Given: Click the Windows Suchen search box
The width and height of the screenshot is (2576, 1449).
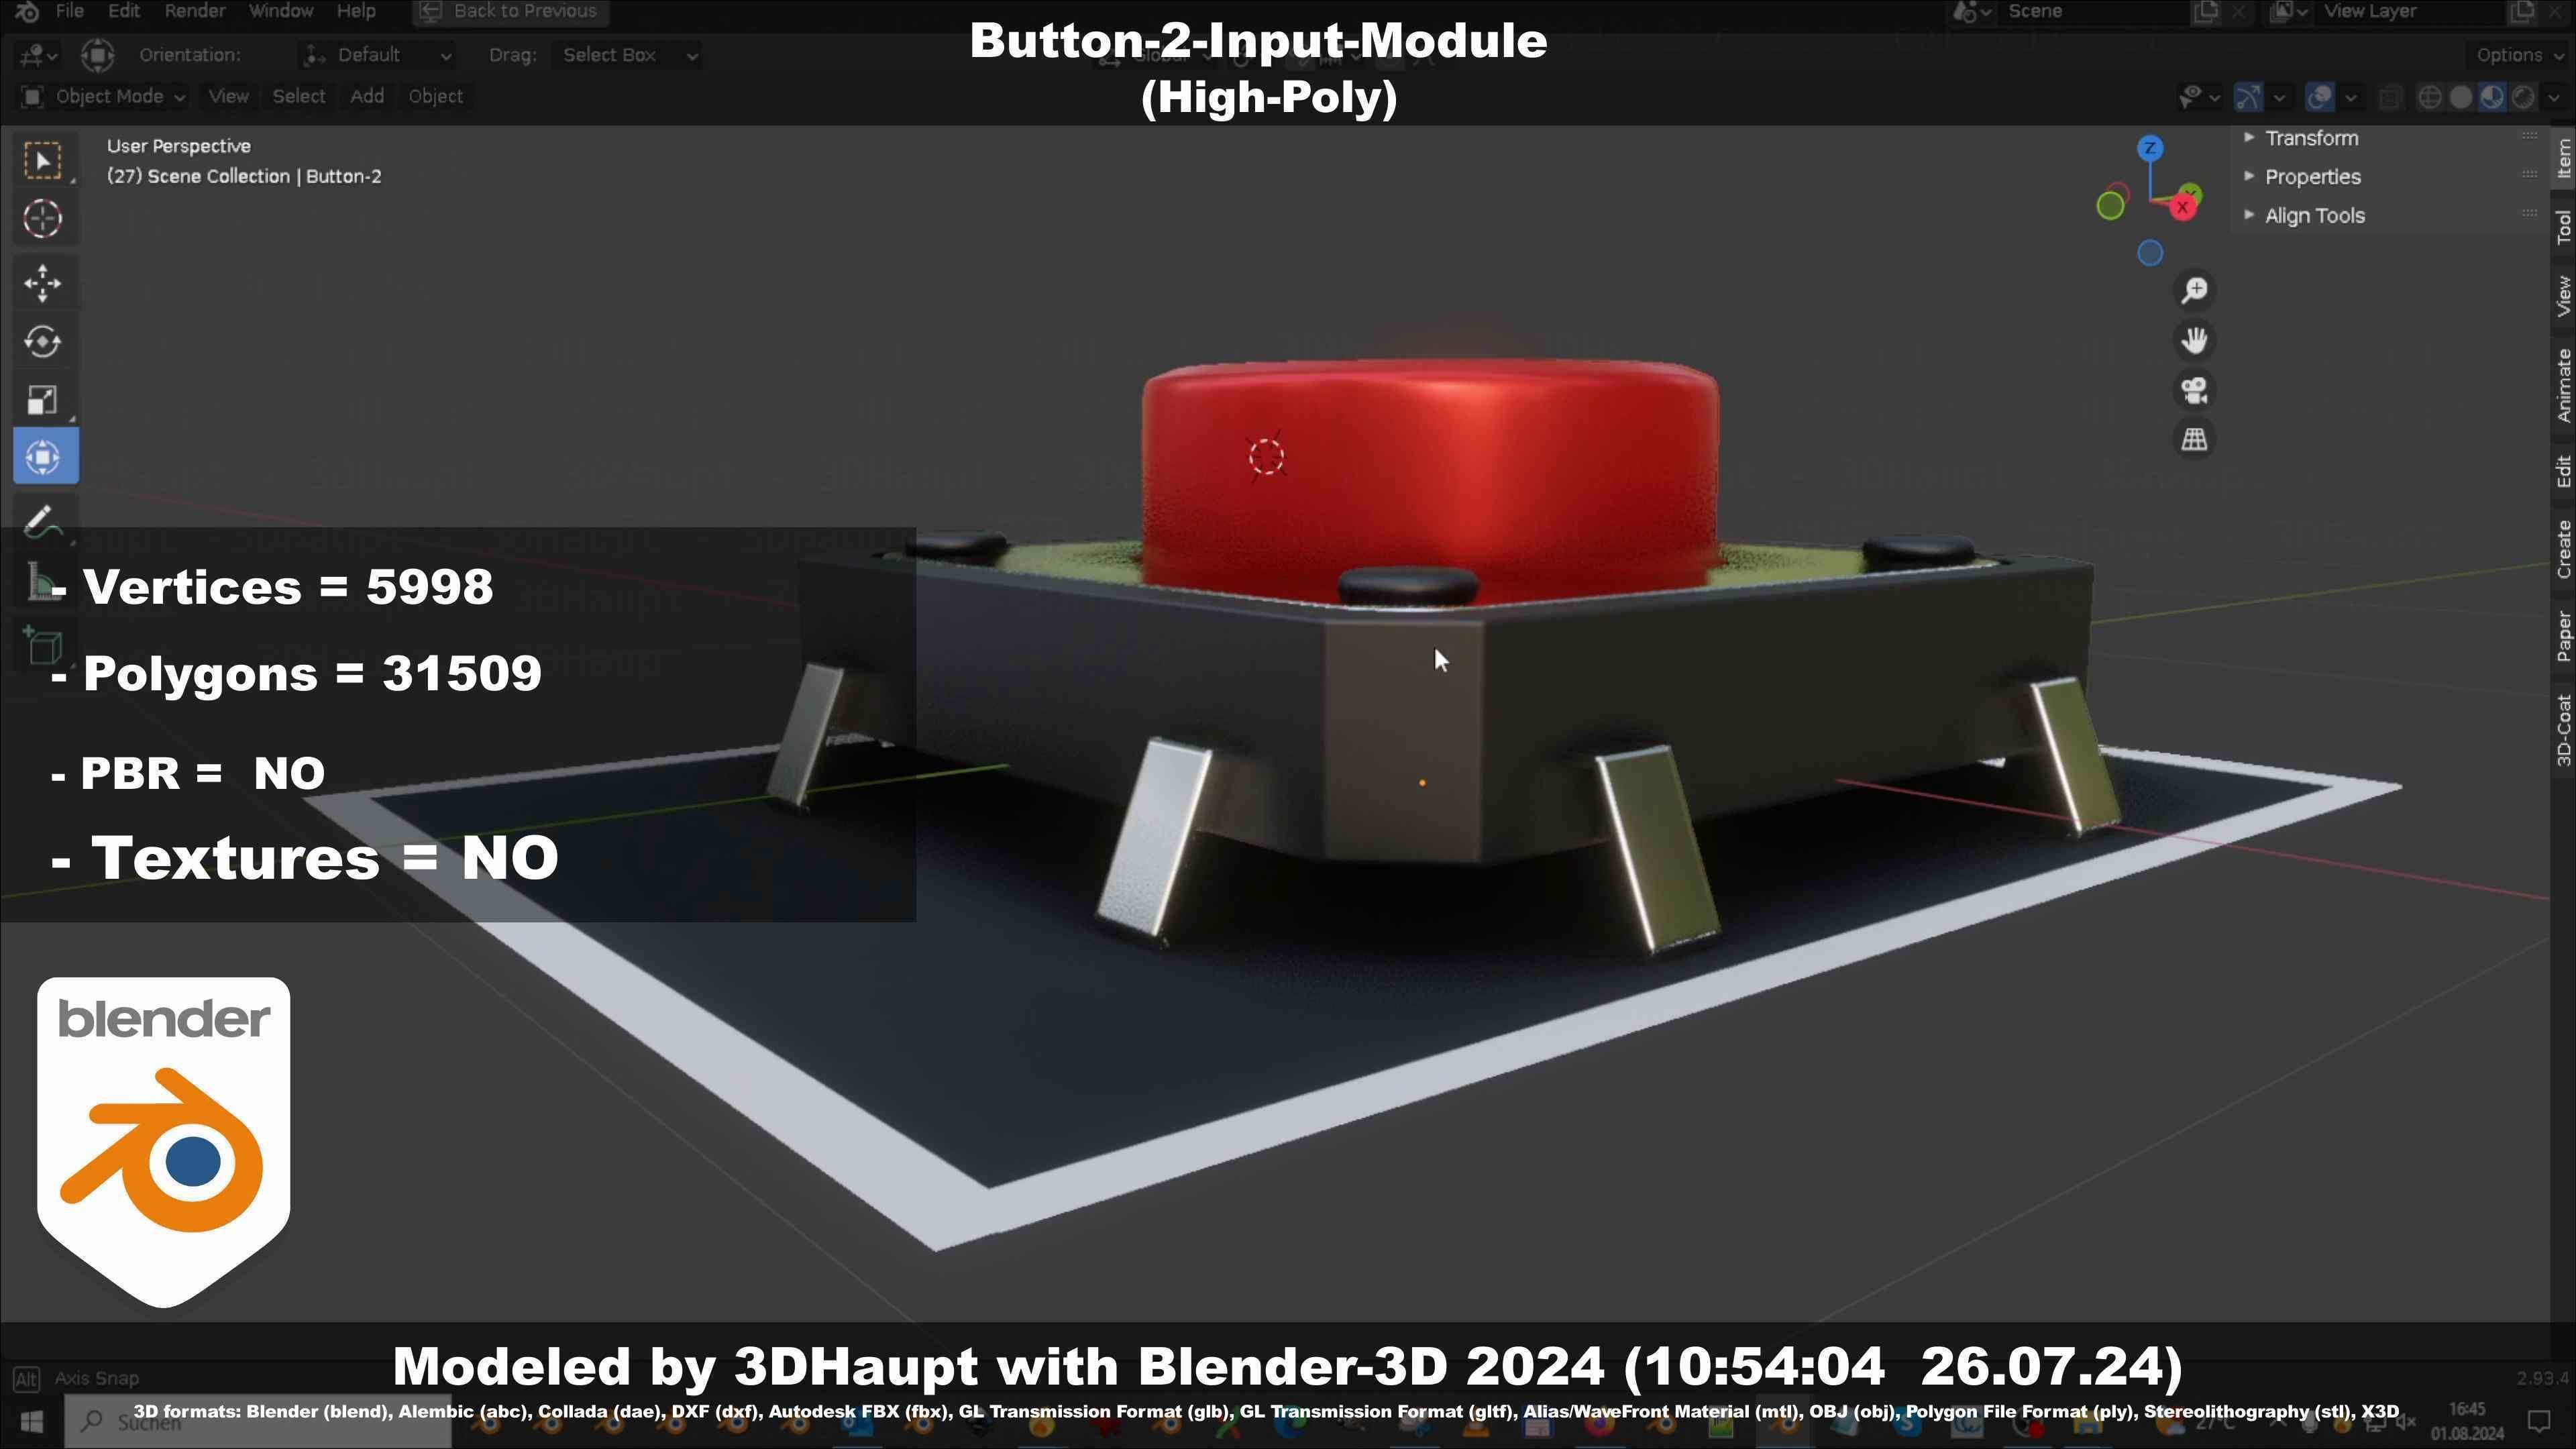Looking at the screenshot, I should 258,1421.
